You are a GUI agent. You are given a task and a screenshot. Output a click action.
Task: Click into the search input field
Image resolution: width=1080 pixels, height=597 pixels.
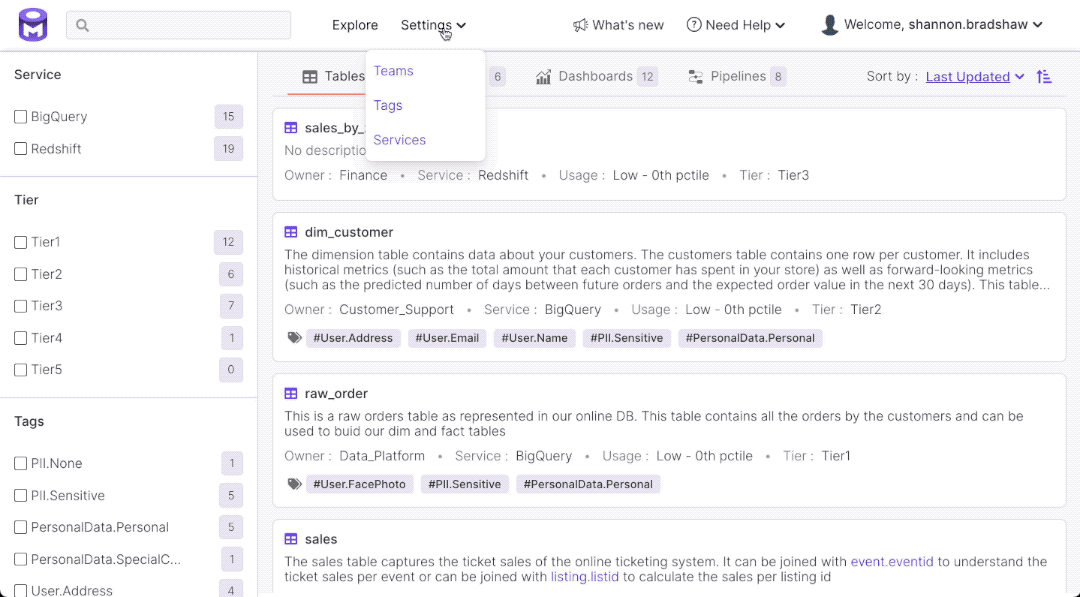coord(180,25)
